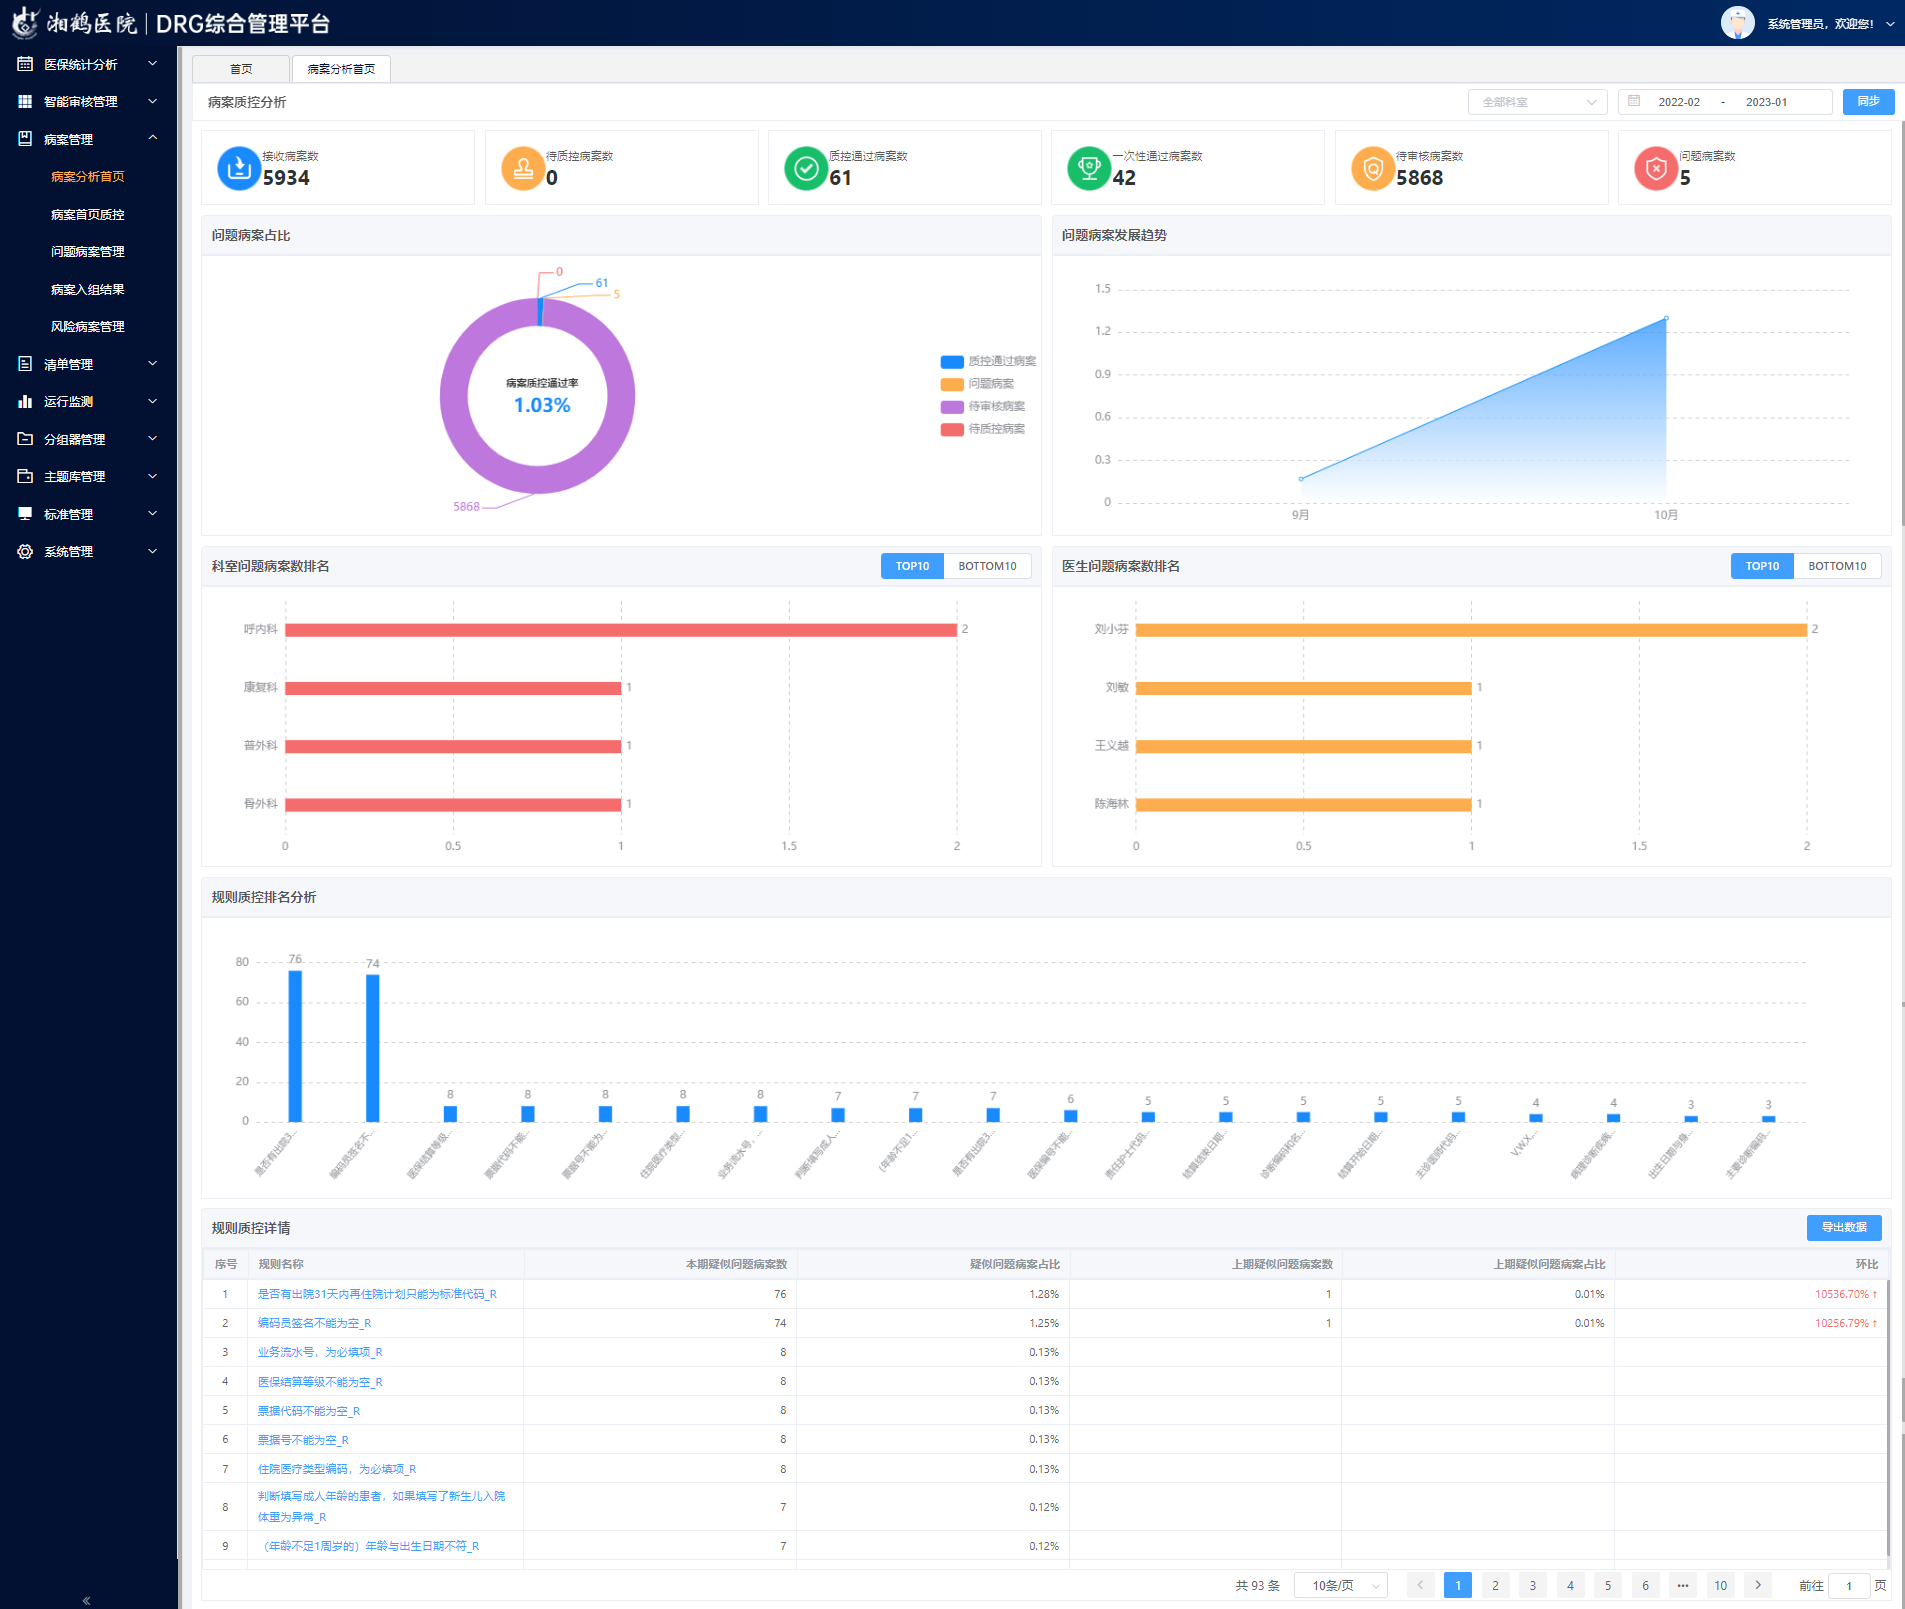Viewport: 1905px width, 1609px height.
Task: Click the 问题病案数 red shield icon
Action: (x=1655, y=168)
